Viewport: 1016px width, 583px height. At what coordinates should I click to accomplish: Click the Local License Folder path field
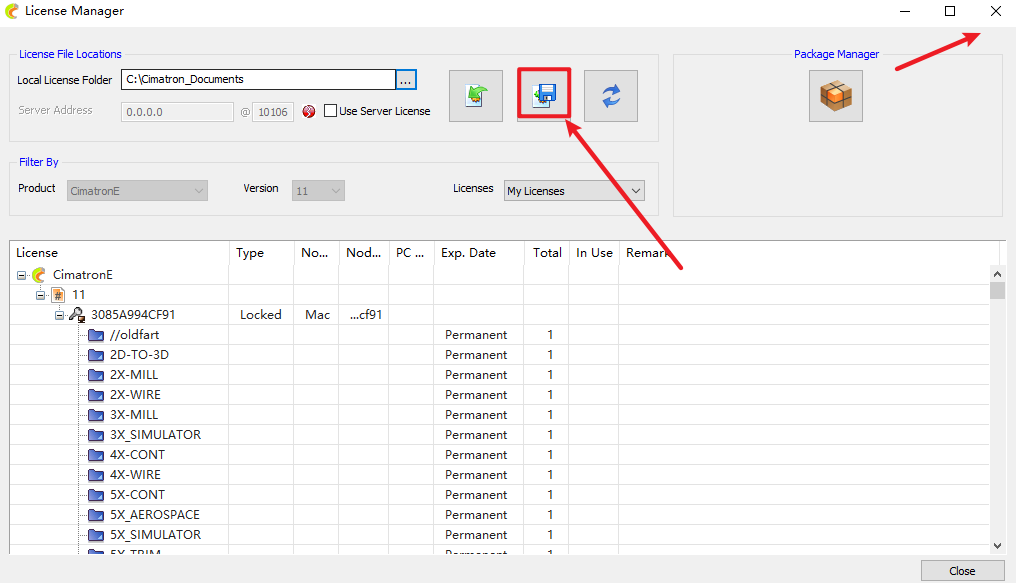257,80
